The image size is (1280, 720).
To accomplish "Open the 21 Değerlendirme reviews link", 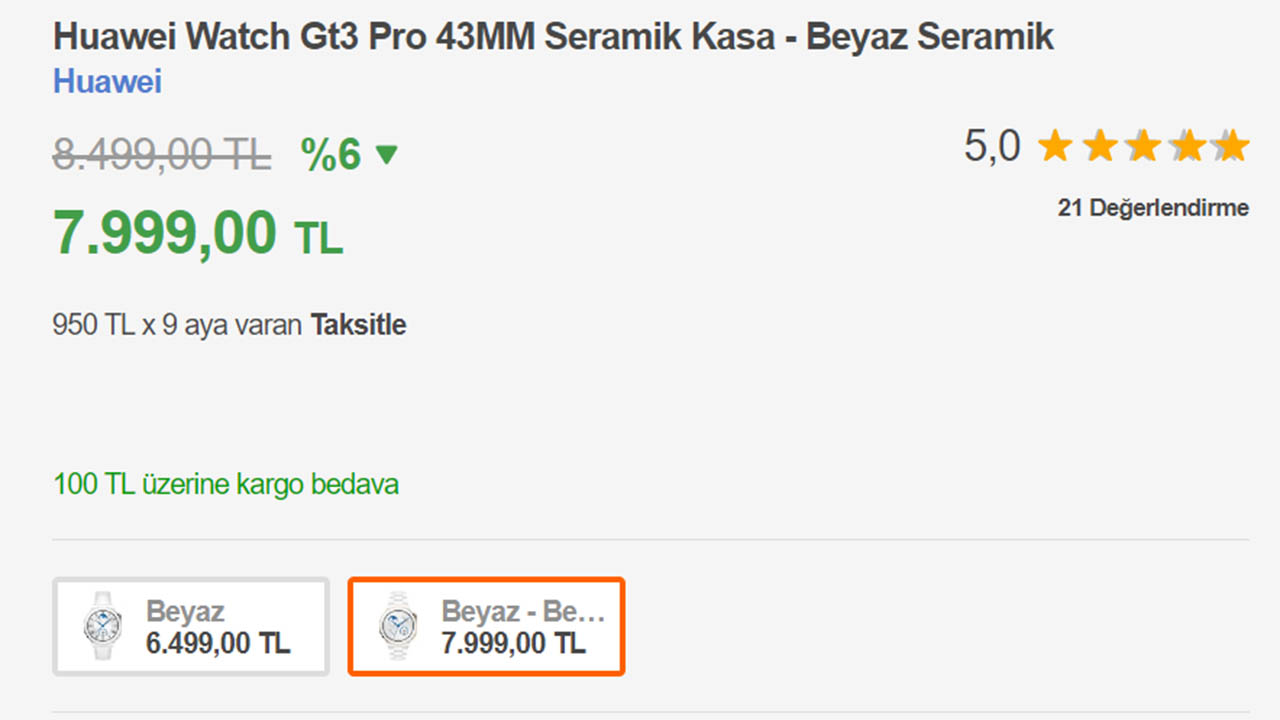I will click(x=1153, y=208).
